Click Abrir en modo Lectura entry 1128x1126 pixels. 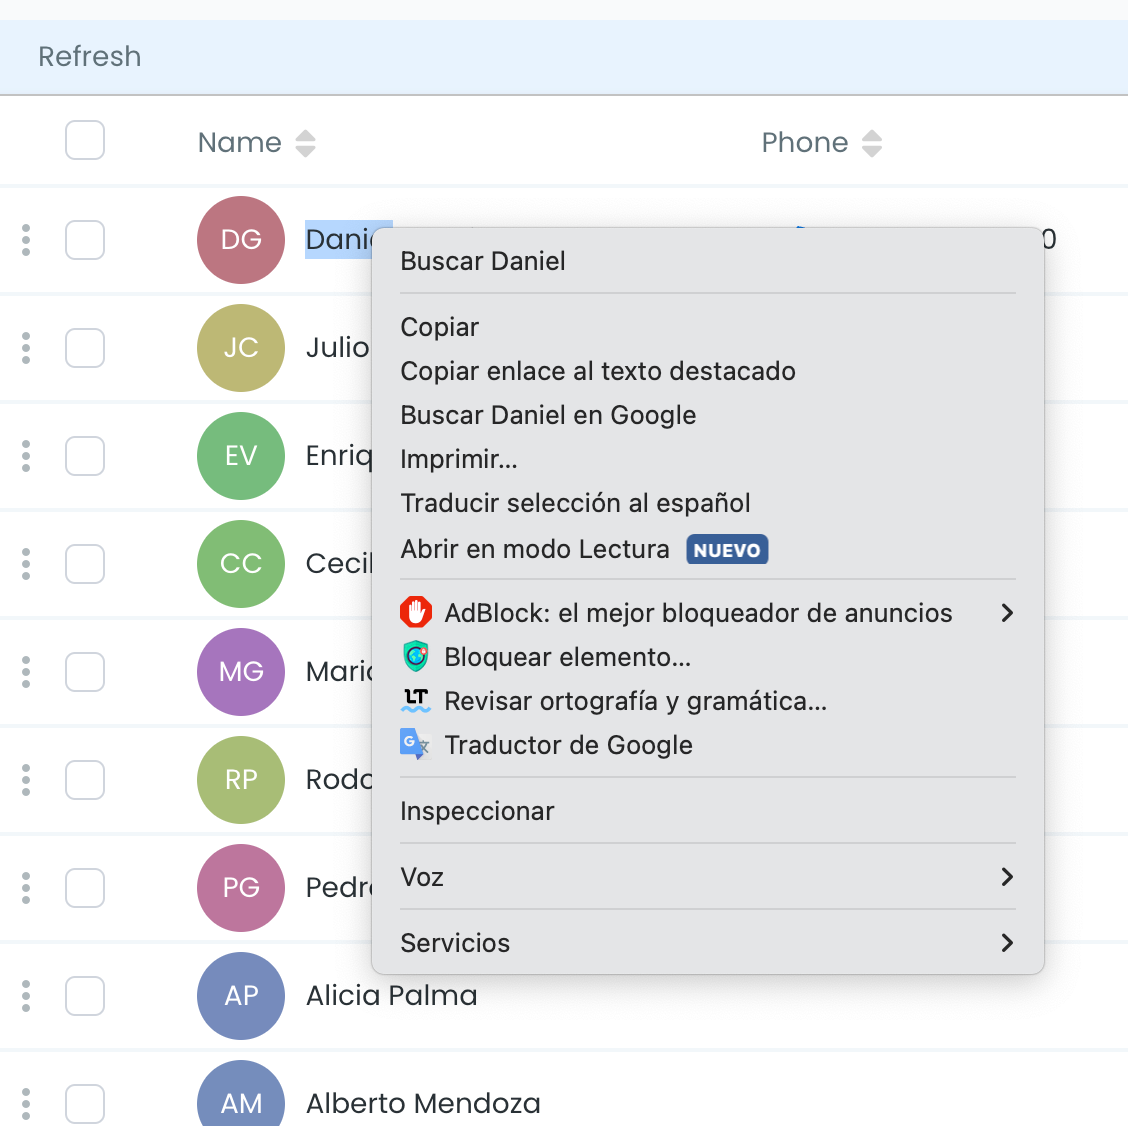click(x=535, y=549)
